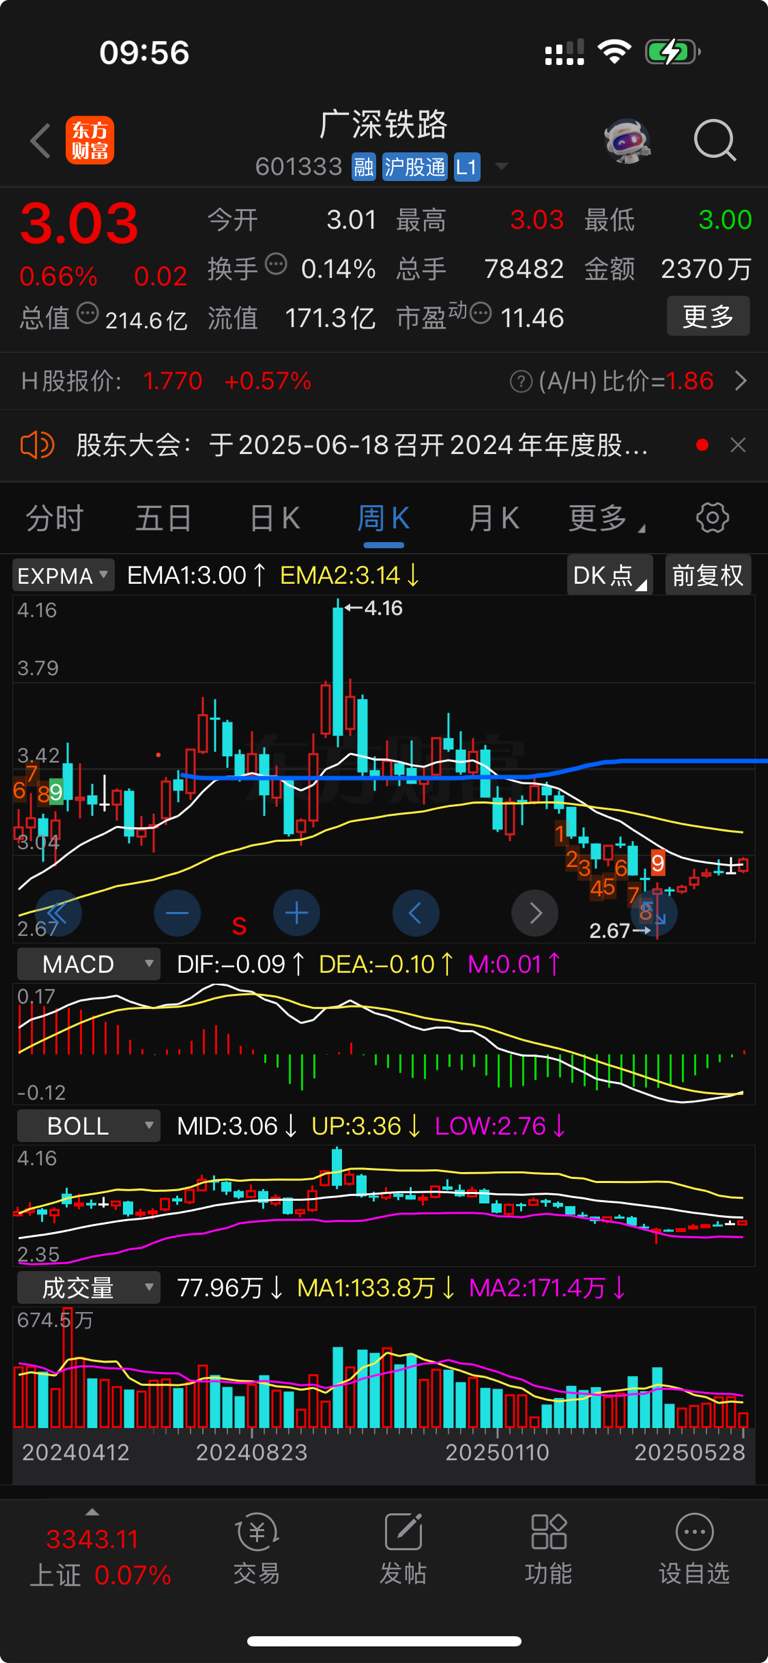Open H股 details chevron
Screen dimensions: 768x1663
[741, 381]
